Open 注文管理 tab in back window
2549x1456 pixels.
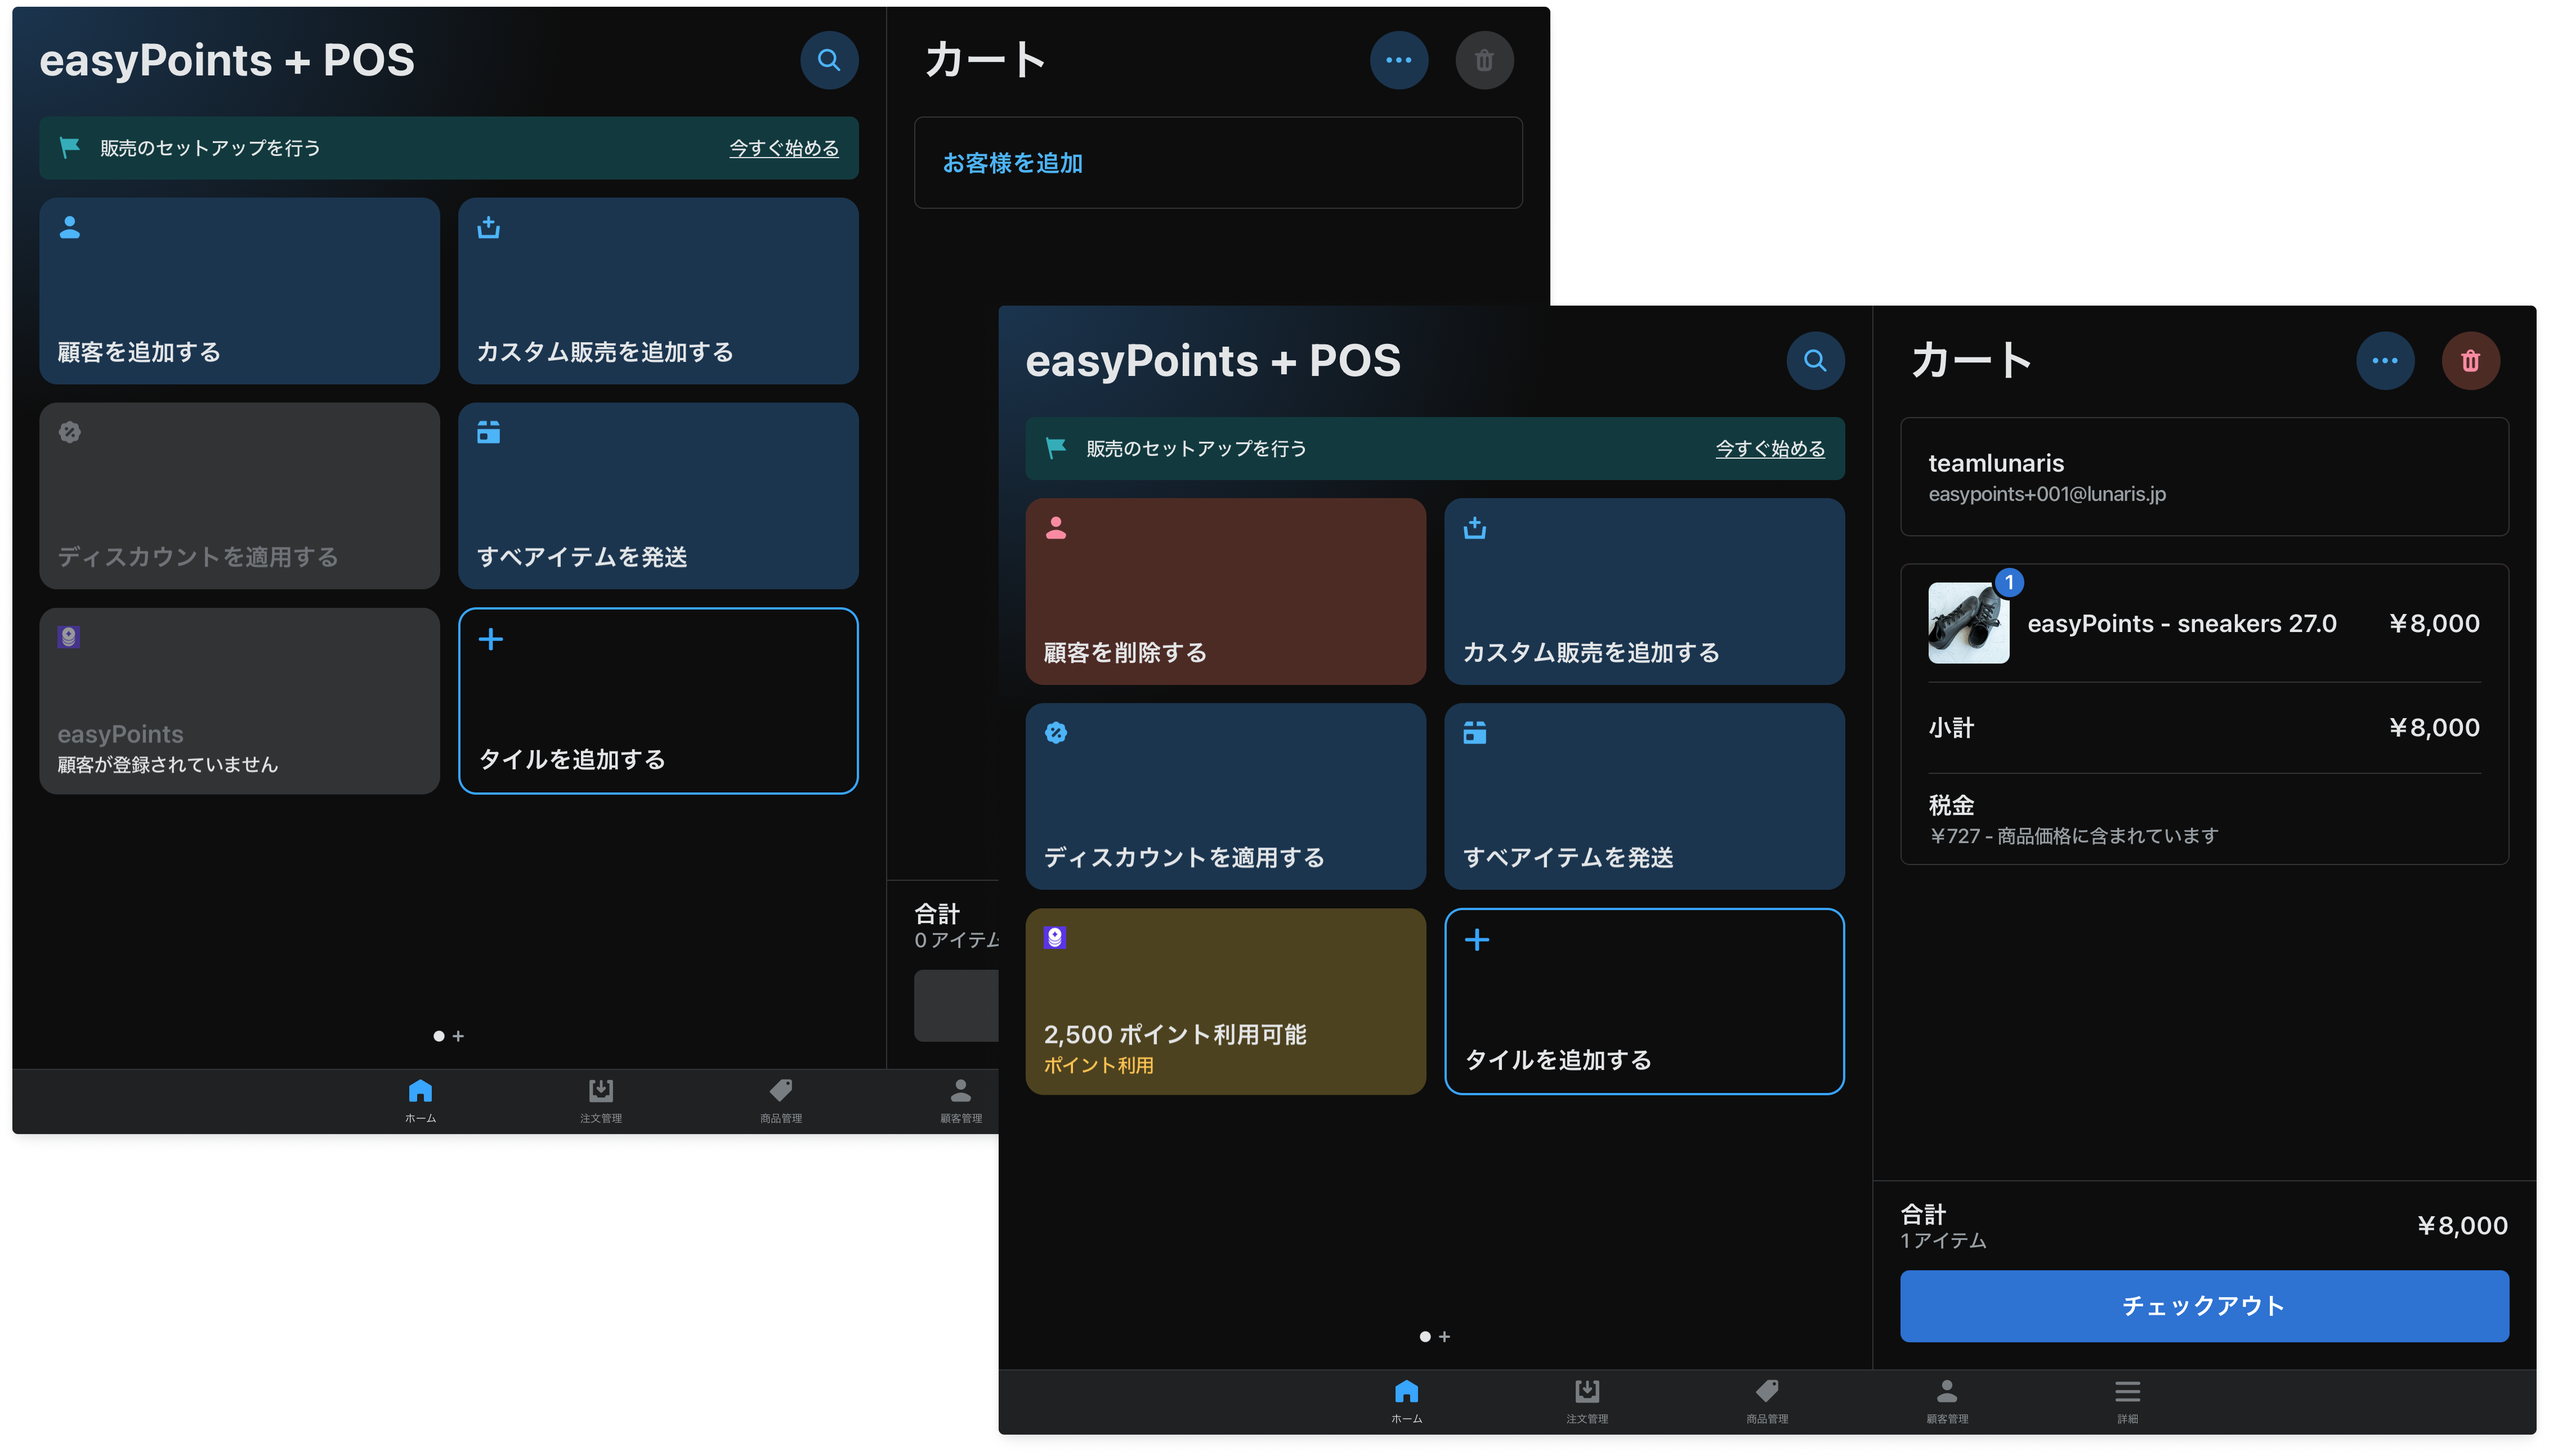point(600,1101)
